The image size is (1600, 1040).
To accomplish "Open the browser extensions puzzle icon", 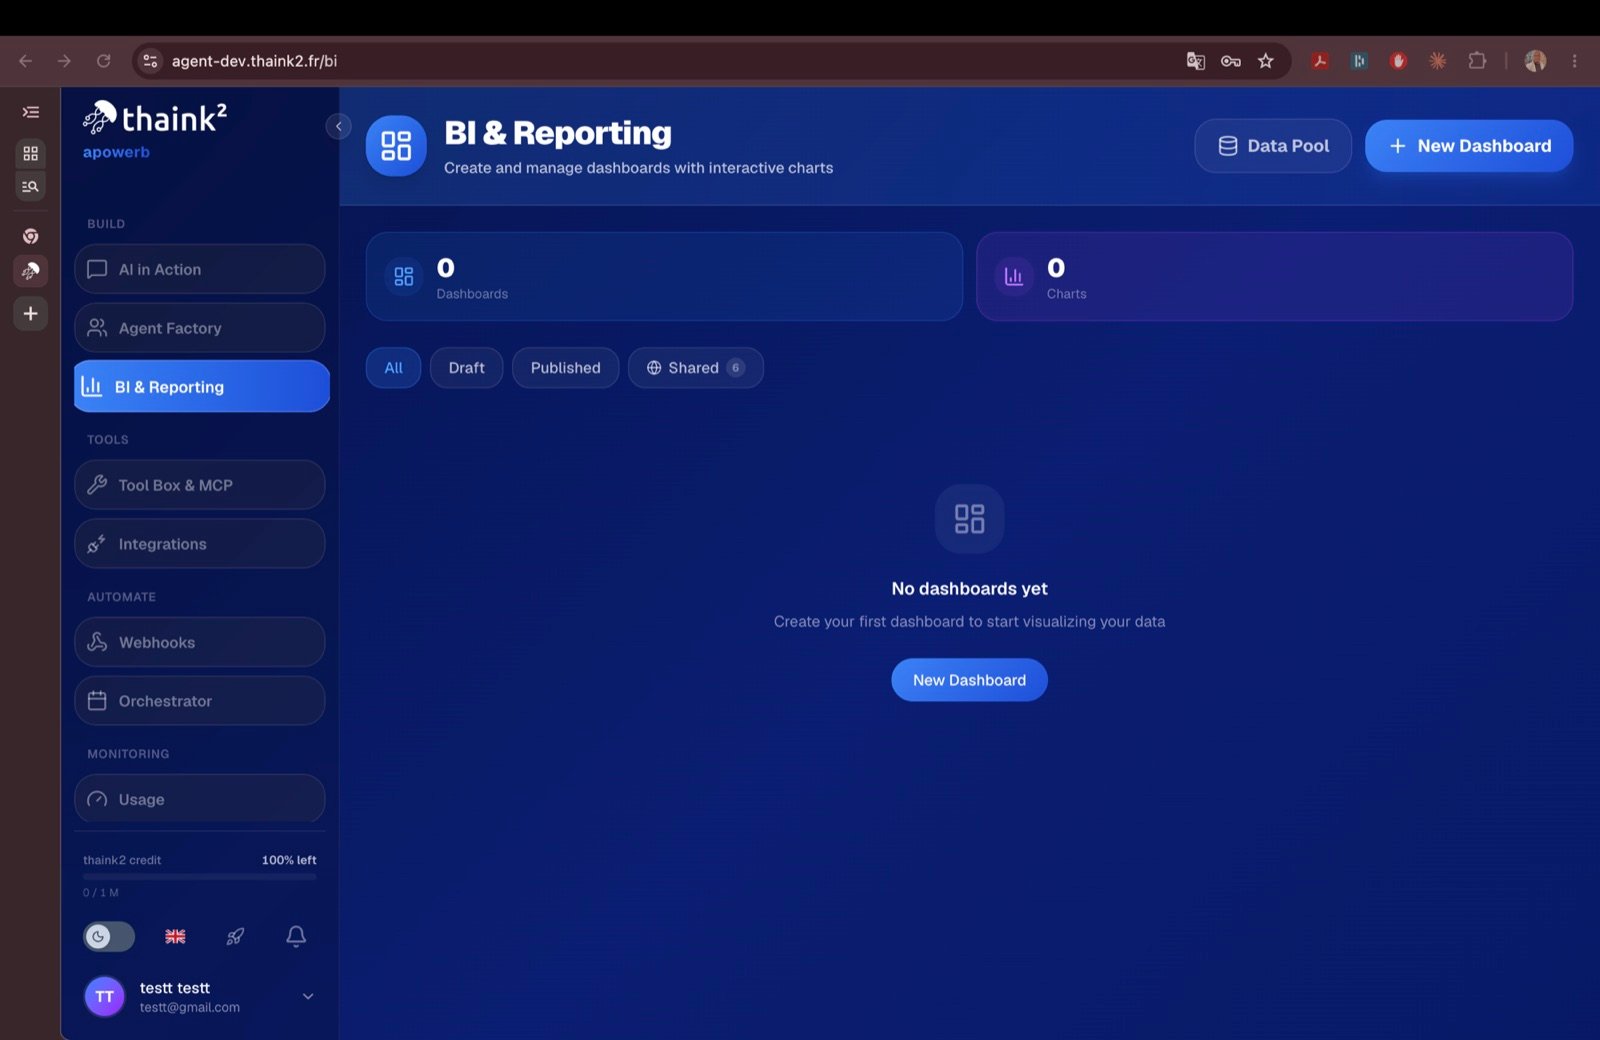I will (1477, 61).
